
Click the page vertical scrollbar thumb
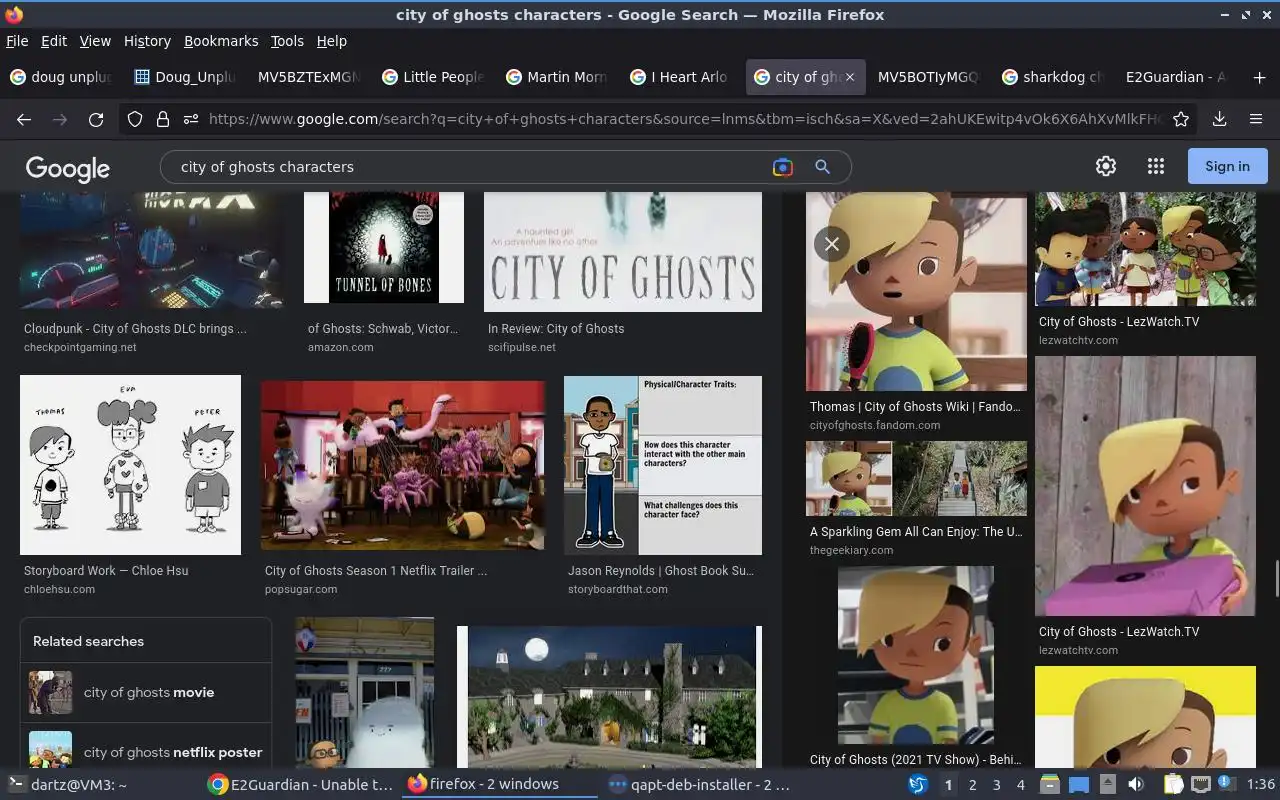(x=1275, y=577)
